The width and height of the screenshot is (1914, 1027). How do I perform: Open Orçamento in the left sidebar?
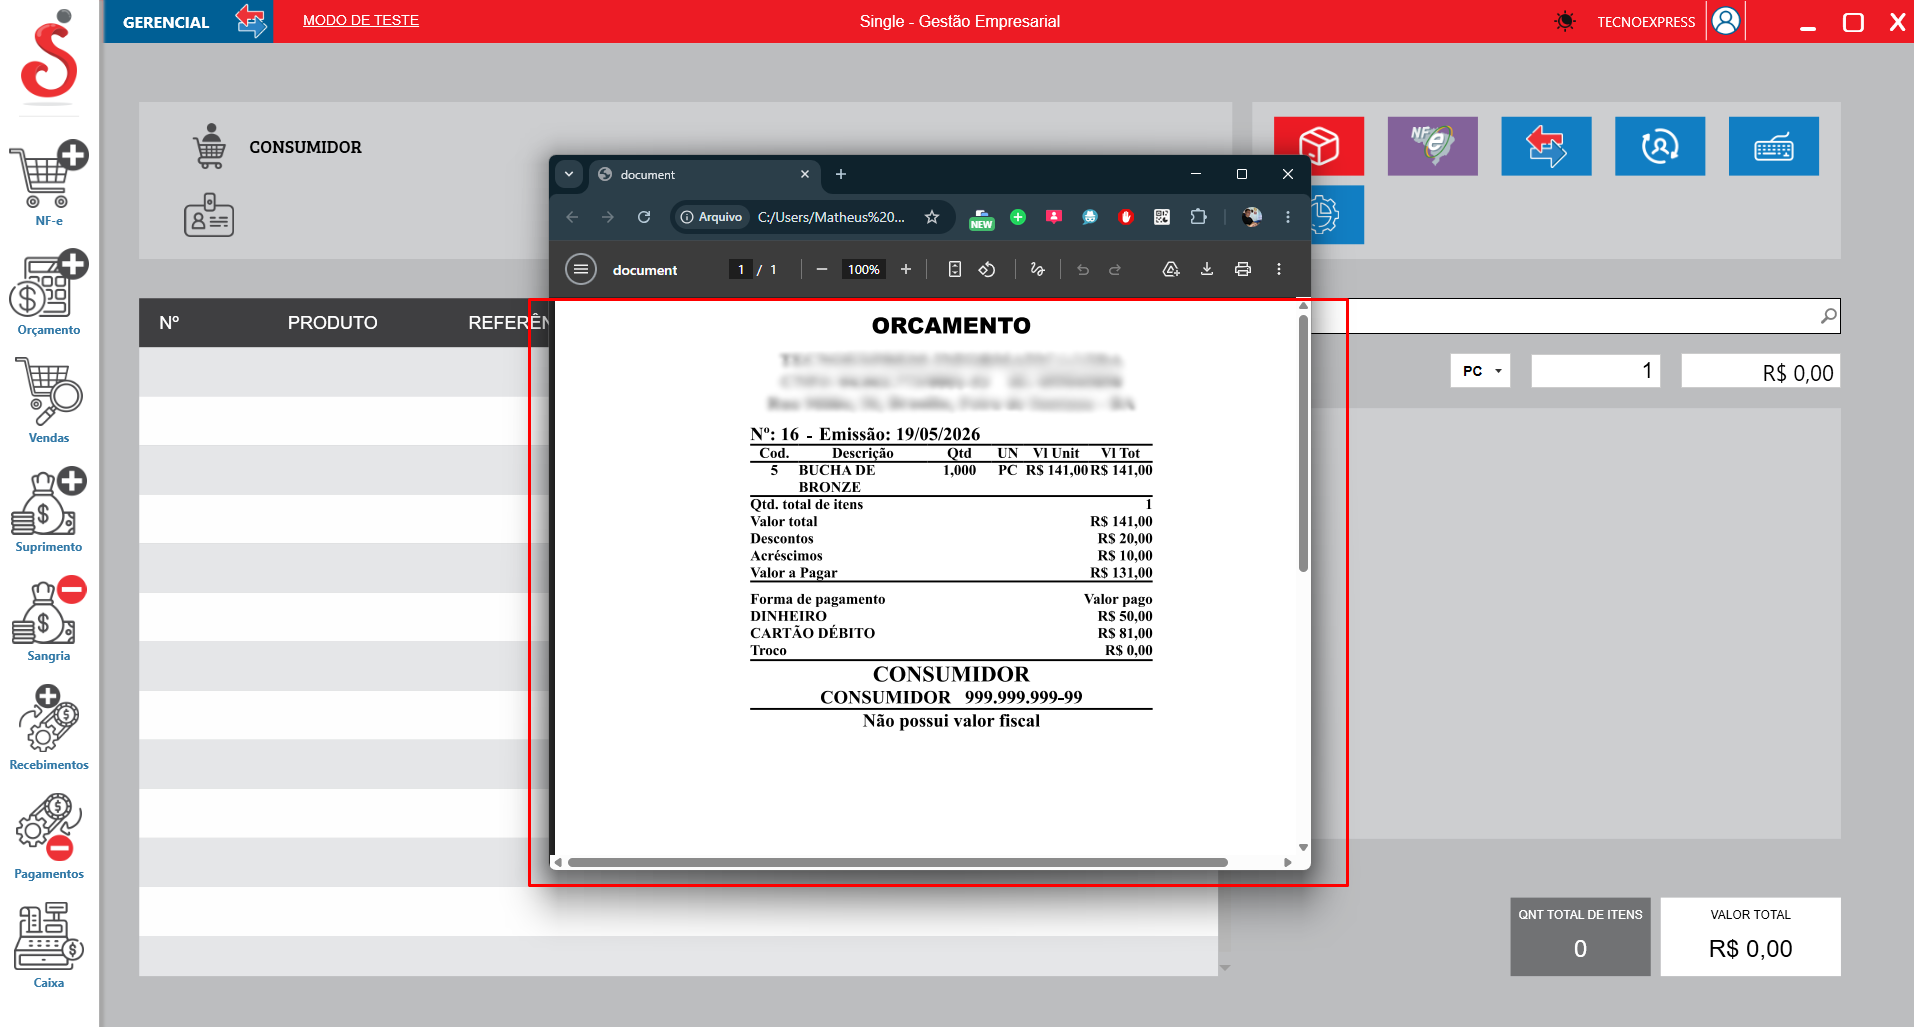coord(49,292)
